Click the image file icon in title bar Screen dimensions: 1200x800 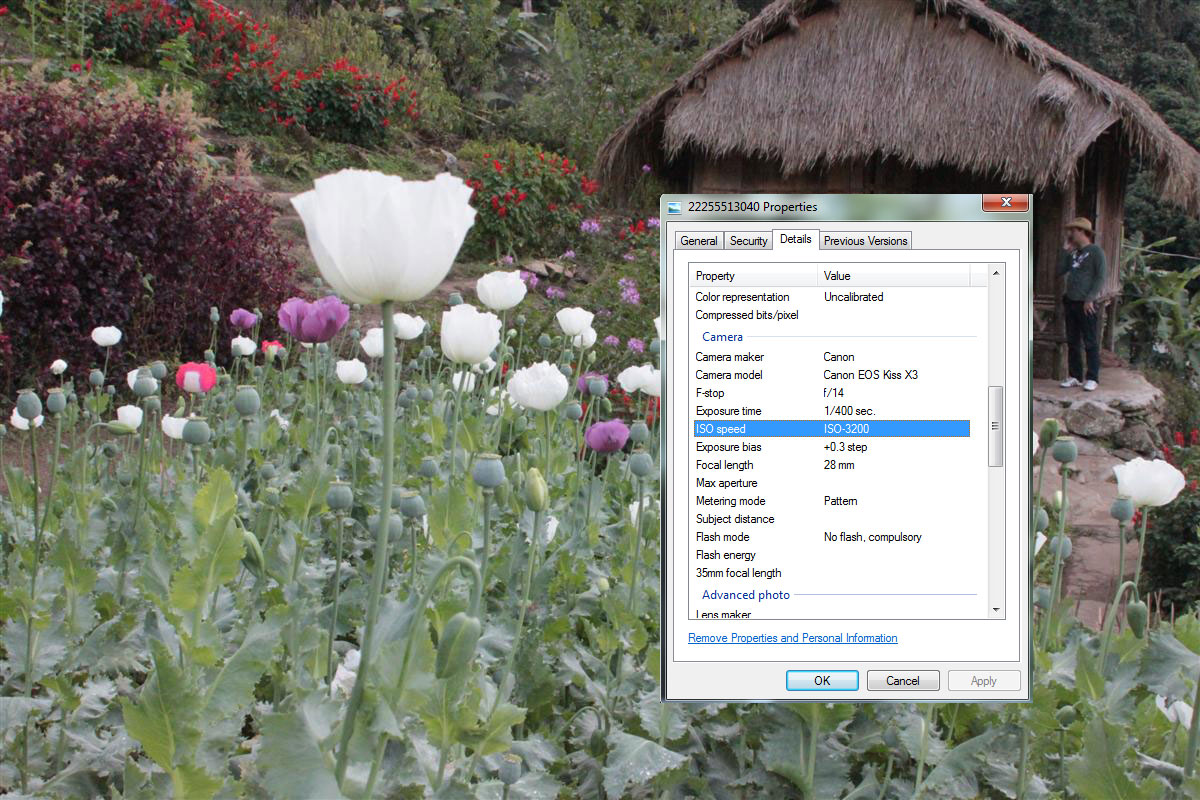(675, 207)
